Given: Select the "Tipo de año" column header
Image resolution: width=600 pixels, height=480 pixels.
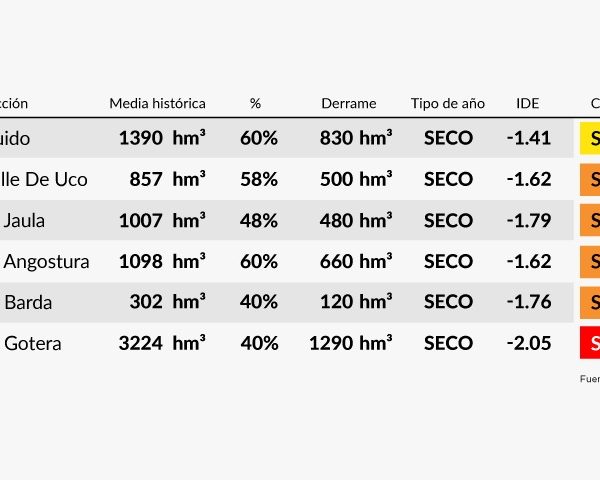Looking at the screenshot, I should point(447,103).
